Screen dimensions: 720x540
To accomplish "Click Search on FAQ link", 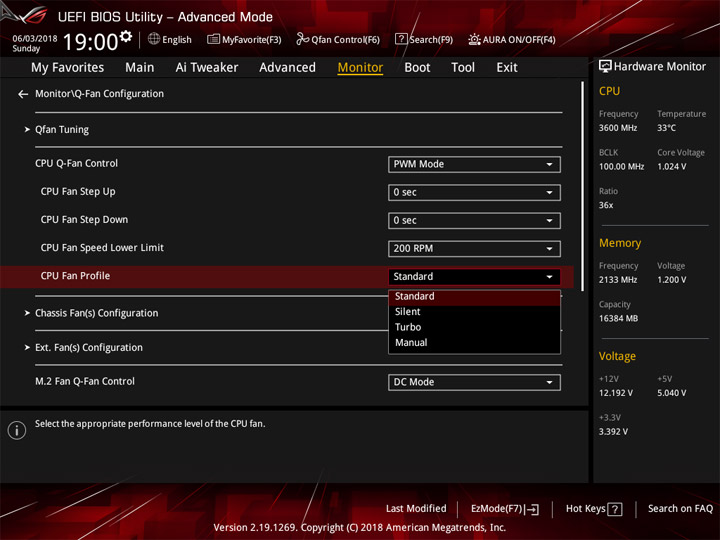I will coord(680,509).
